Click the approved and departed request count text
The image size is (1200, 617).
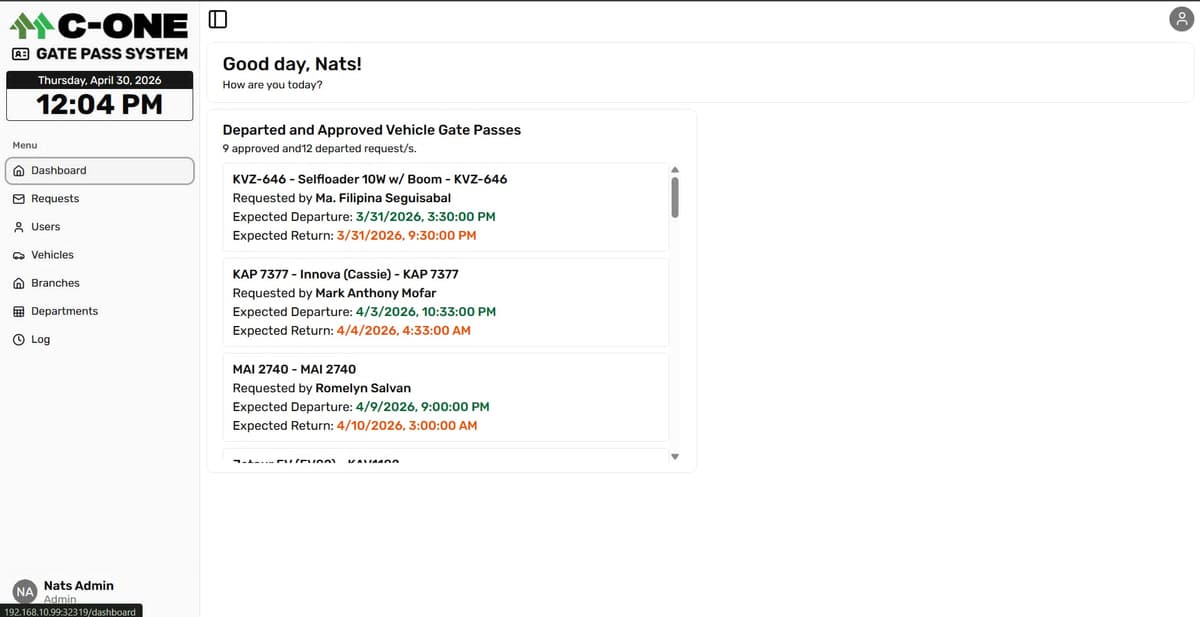(x=319, y=149)
